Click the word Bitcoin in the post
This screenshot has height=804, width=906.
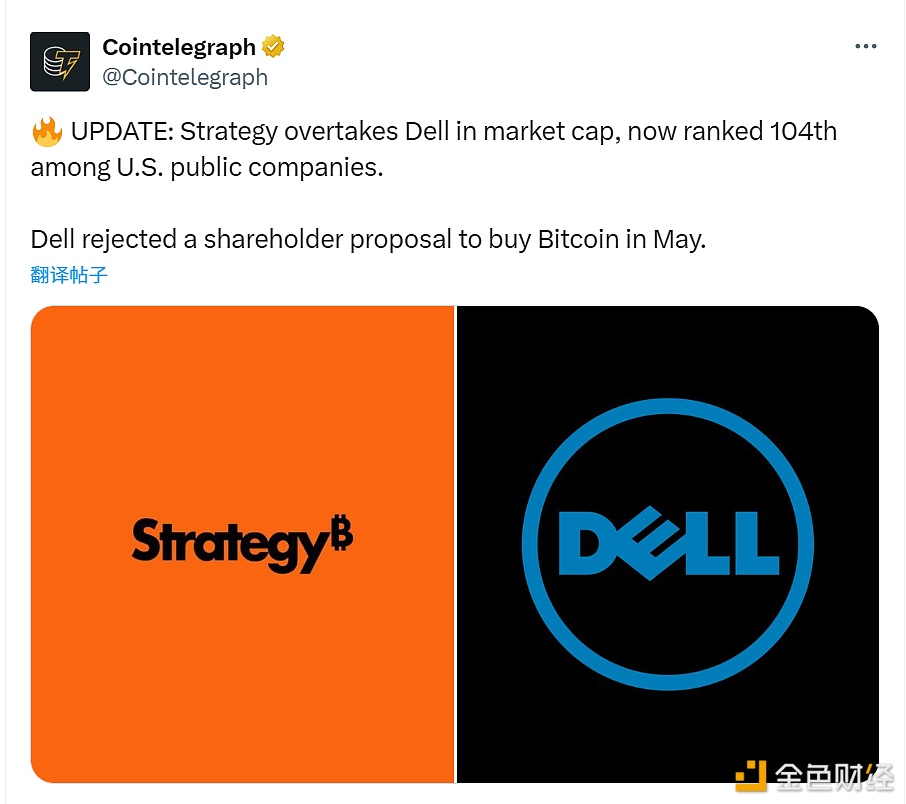pyautogui.click(x=578, y=240)
